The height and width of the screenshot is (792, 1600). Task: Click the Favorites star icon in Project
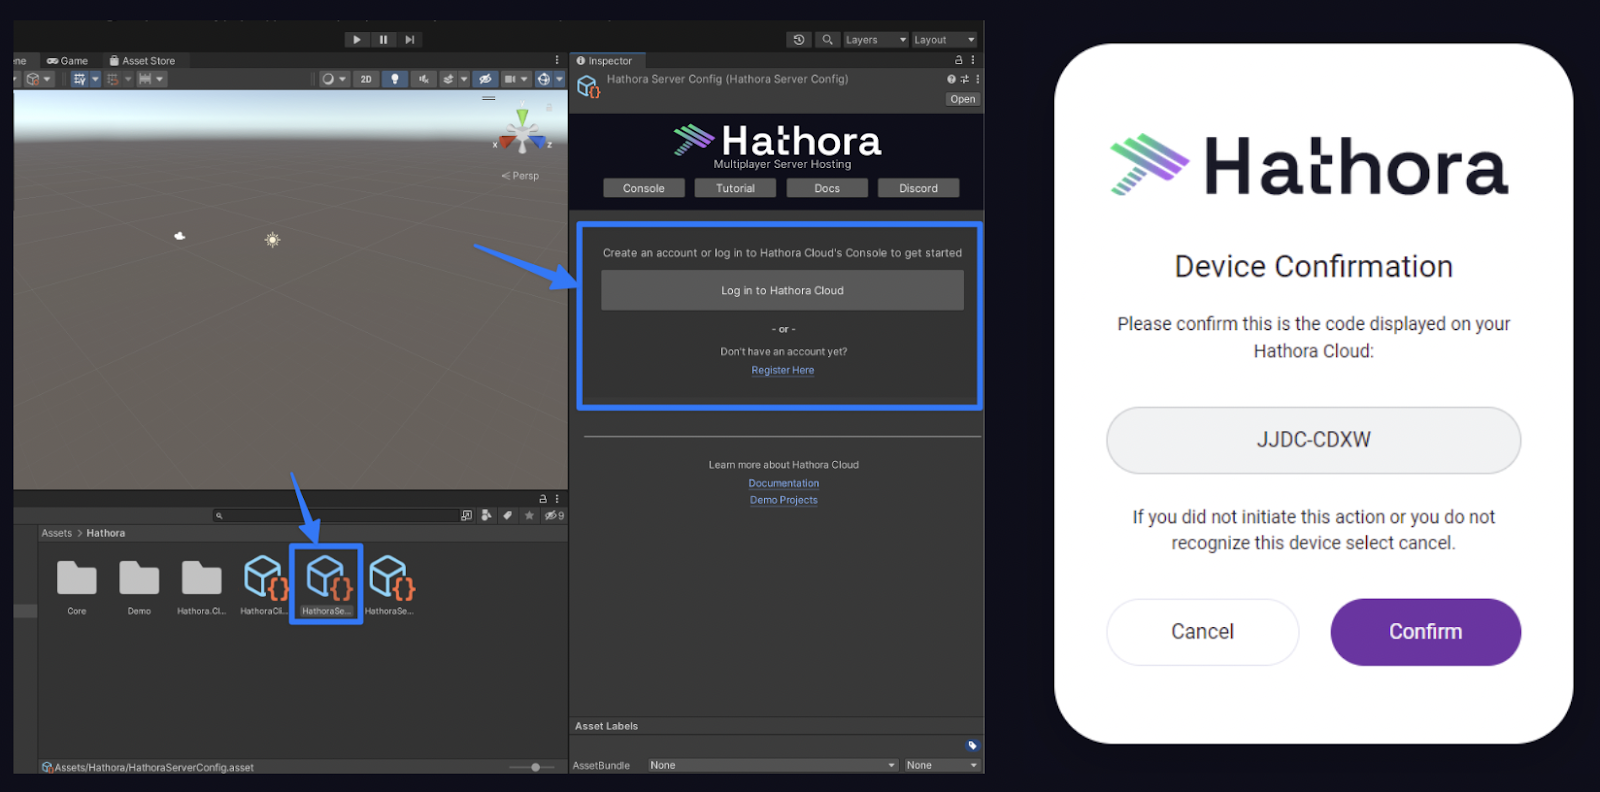(x=529, y=516)
